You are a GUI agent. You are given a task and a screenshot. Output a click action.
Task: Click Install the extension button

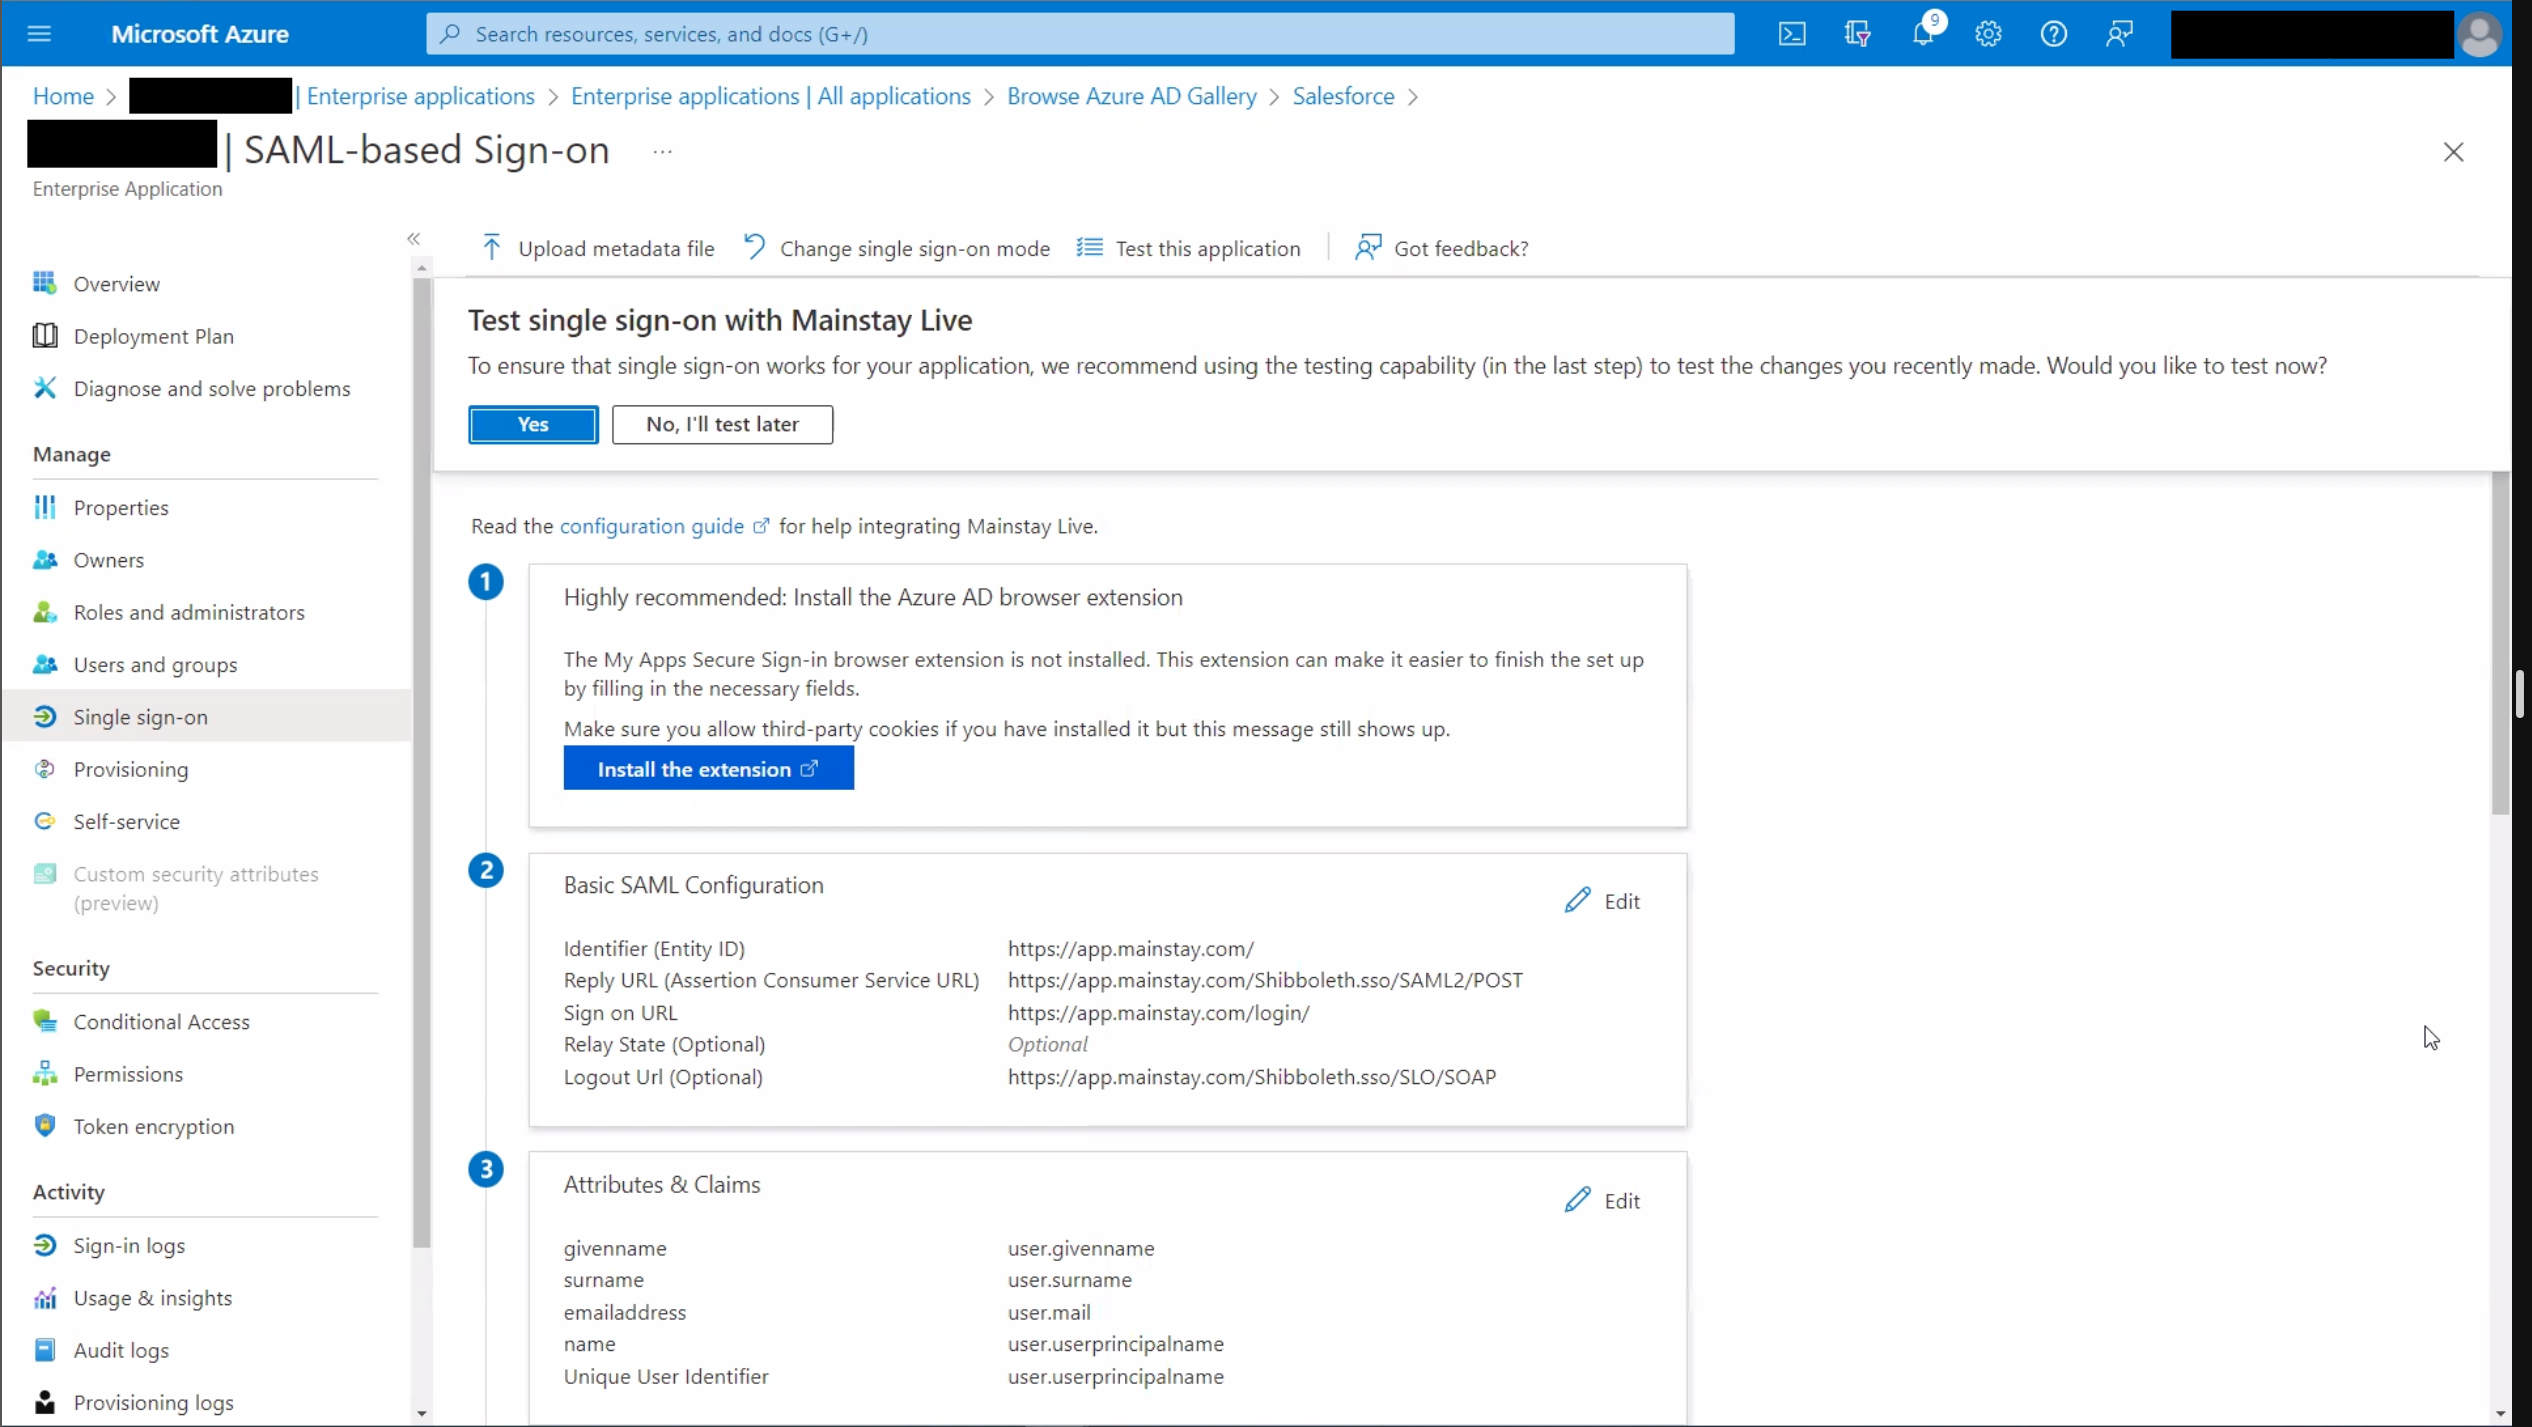708,768
